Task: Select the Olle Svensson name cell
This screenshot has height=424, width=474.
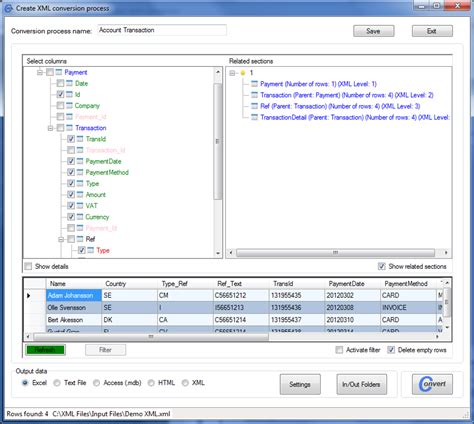Action: [x=74, y=308]
